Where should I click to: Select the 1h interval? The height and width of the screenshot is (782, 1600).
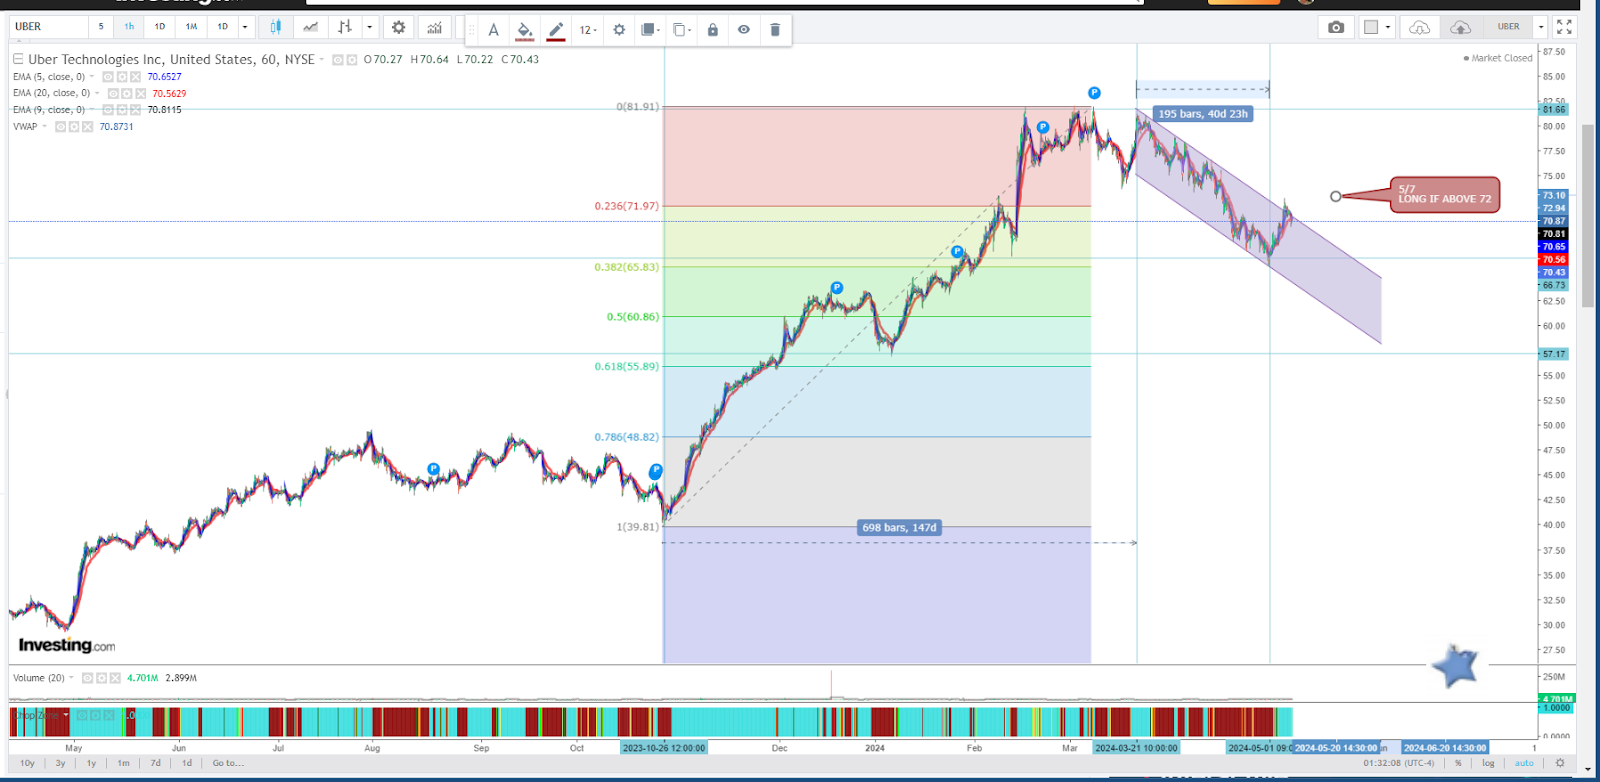[x=129, y=27]
